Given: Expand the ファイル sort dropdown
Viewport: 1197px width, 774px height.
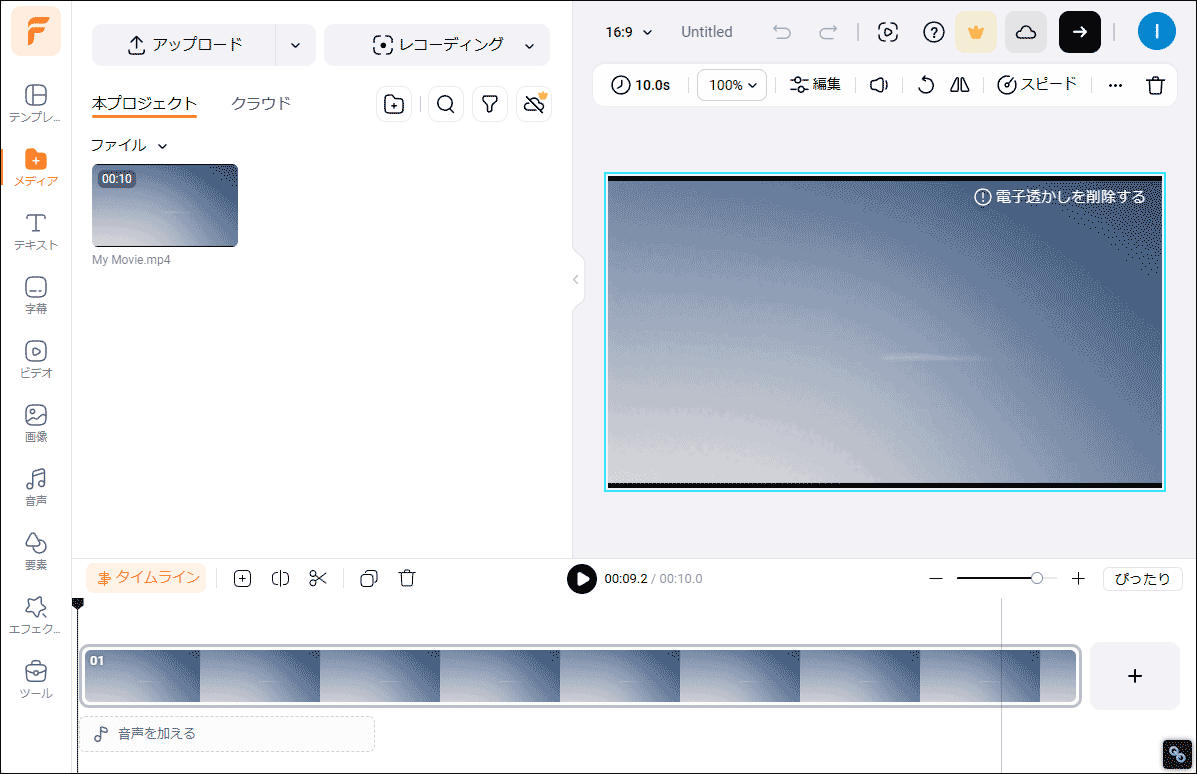Looking at the screenshot, I should pyautogui.click(x=128, y=145).
